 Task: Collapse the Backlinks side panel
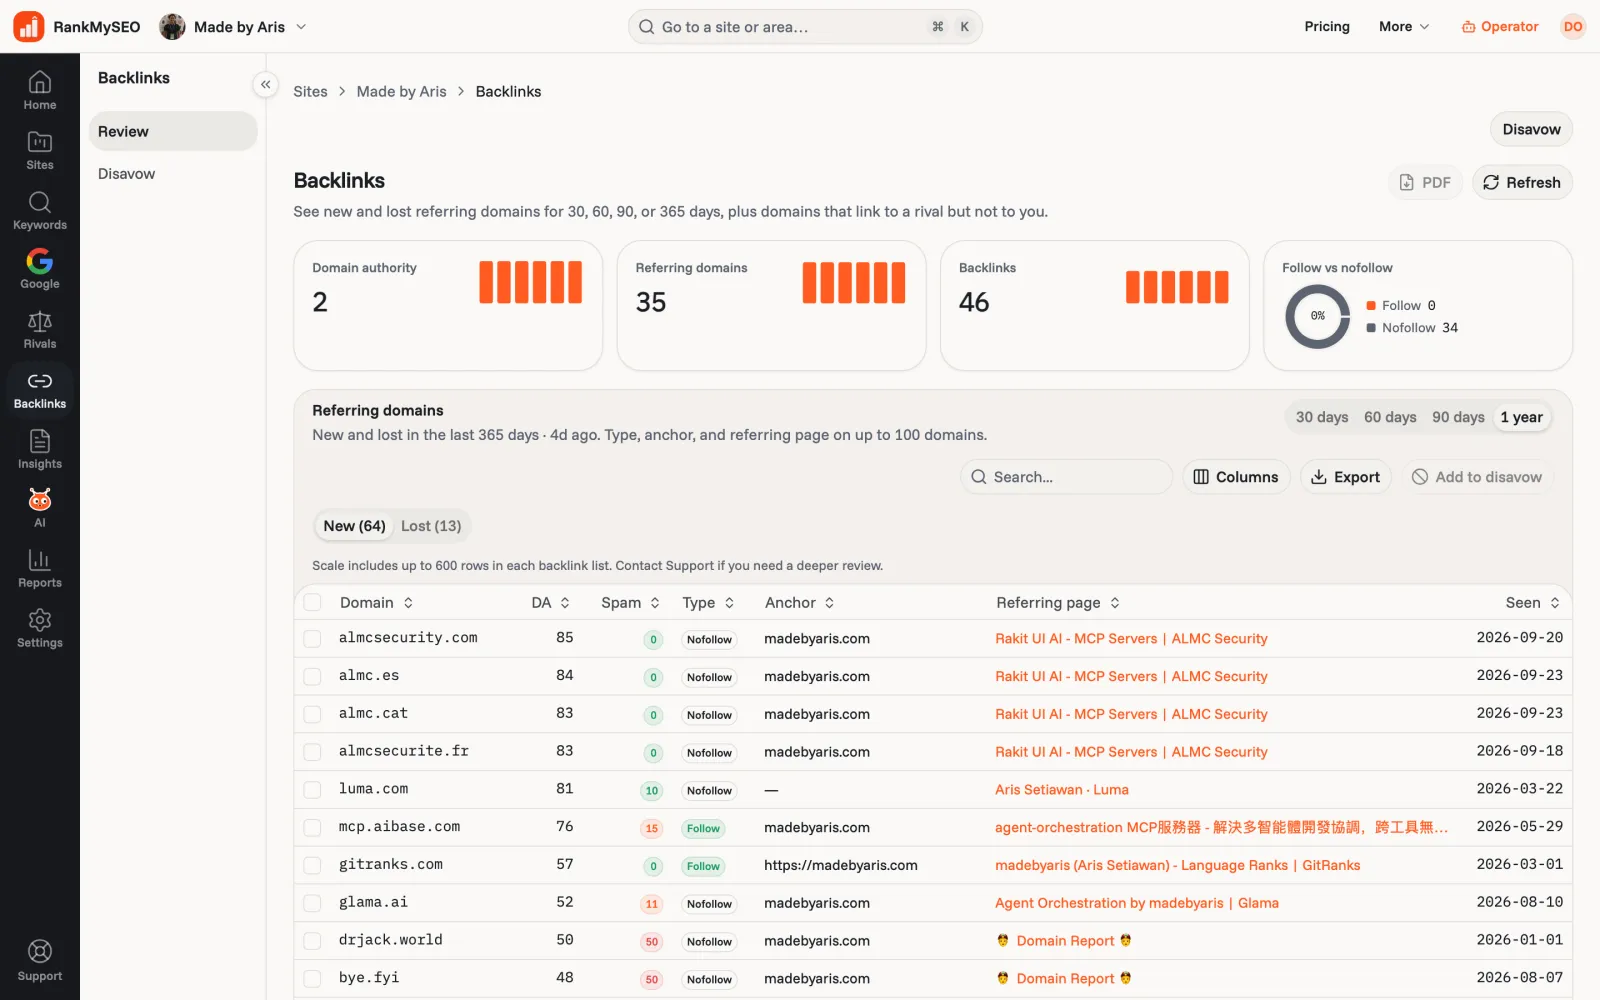click(265, 85)
